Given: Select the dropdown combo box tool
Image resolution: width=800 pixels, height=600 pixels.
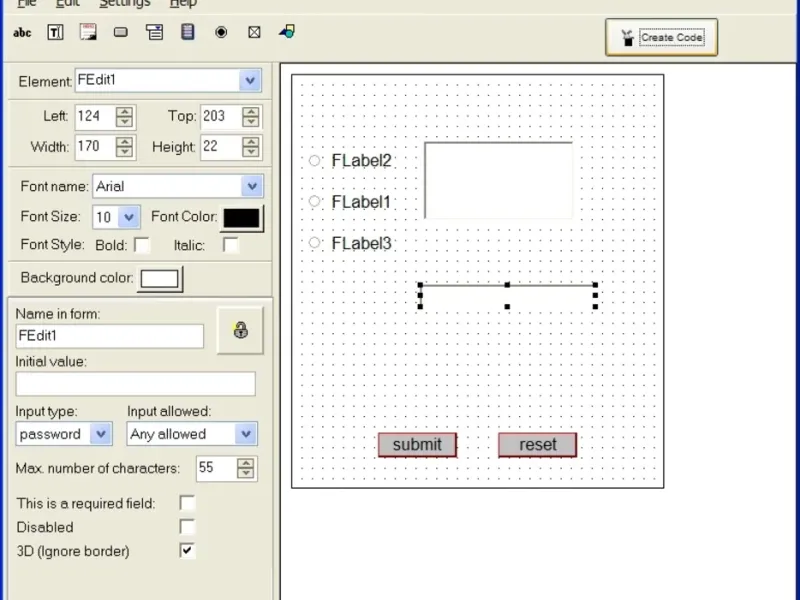Looking at the screenshot, I should tap(154, 32).
